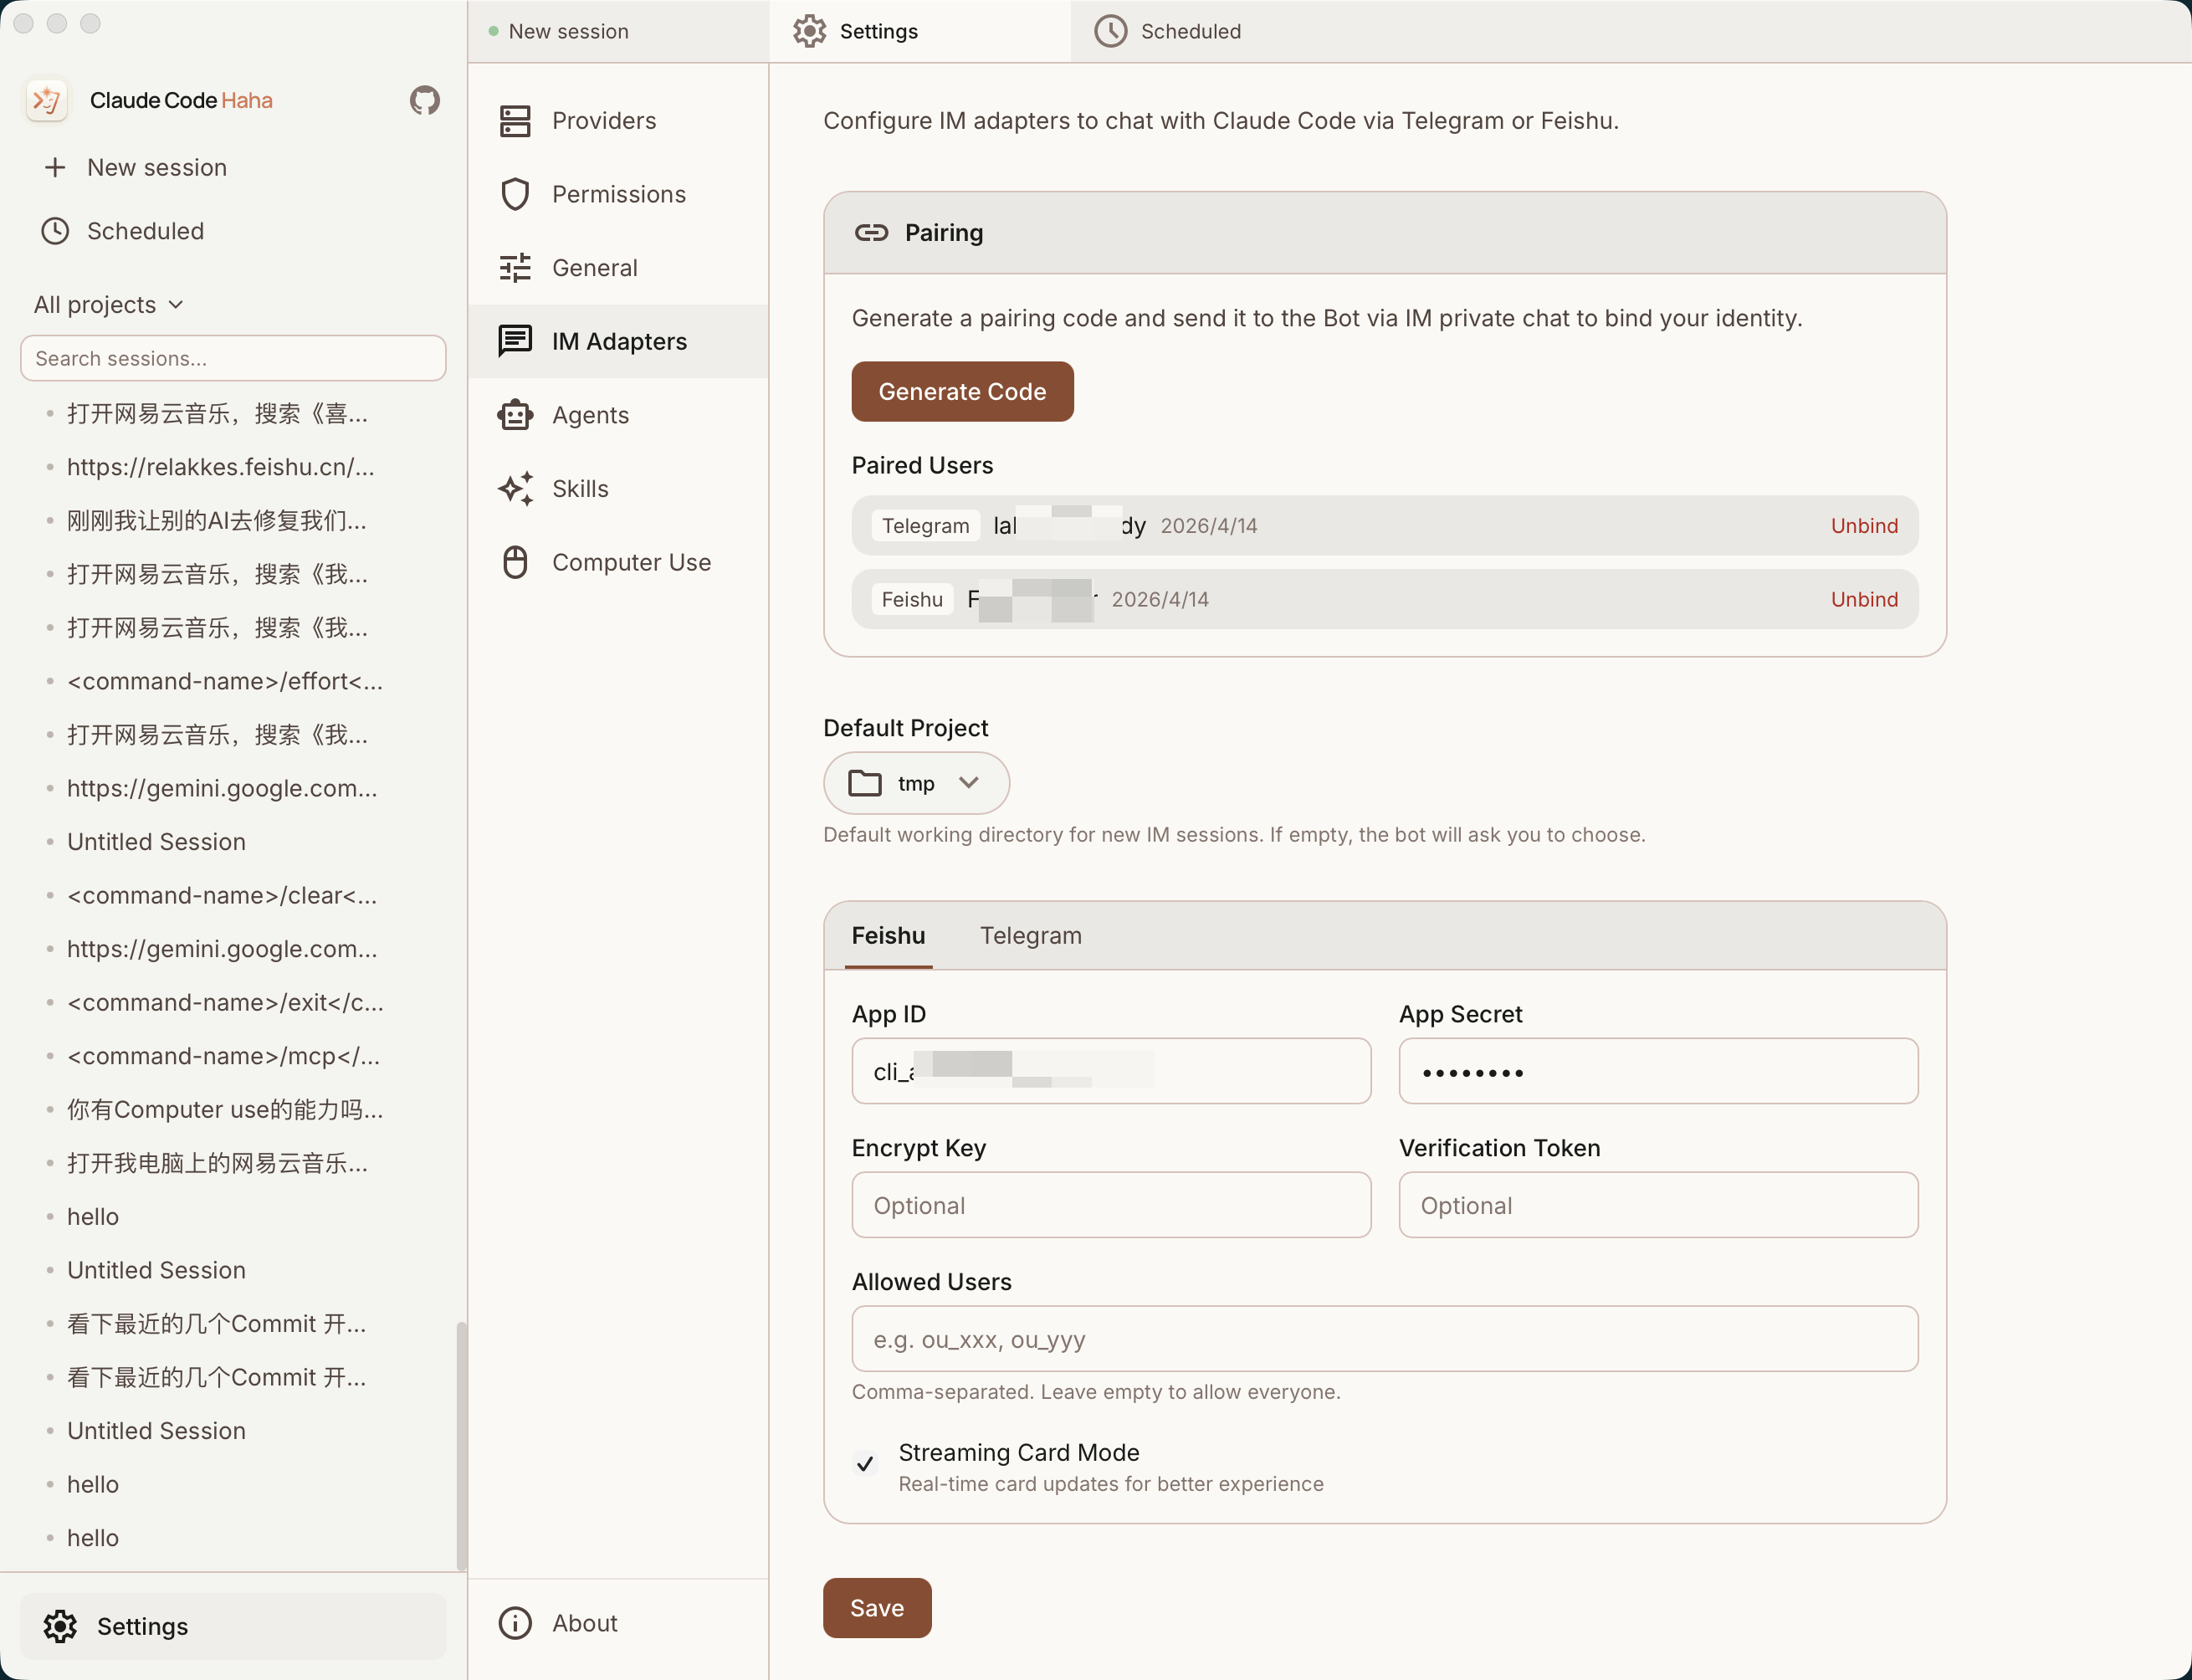Screen dimensions: 2192x1680
Task: Disable Streaming Card Mode
Action: 865,1464
